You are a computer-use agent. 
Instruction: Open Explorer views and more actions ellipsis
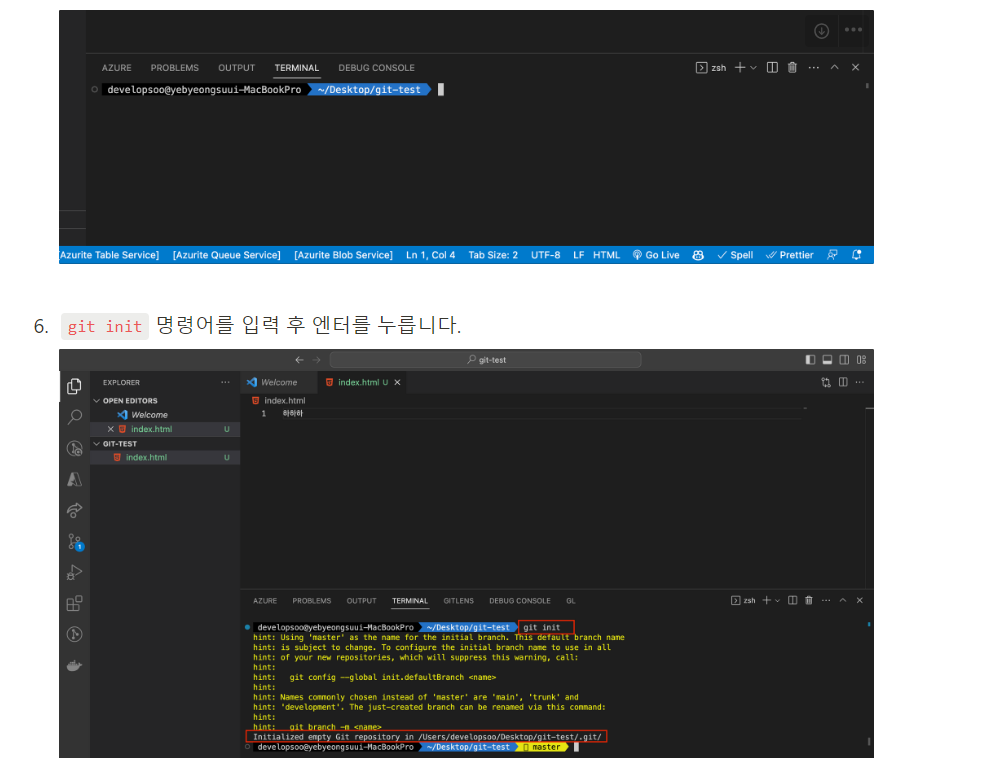coord(225,382)
